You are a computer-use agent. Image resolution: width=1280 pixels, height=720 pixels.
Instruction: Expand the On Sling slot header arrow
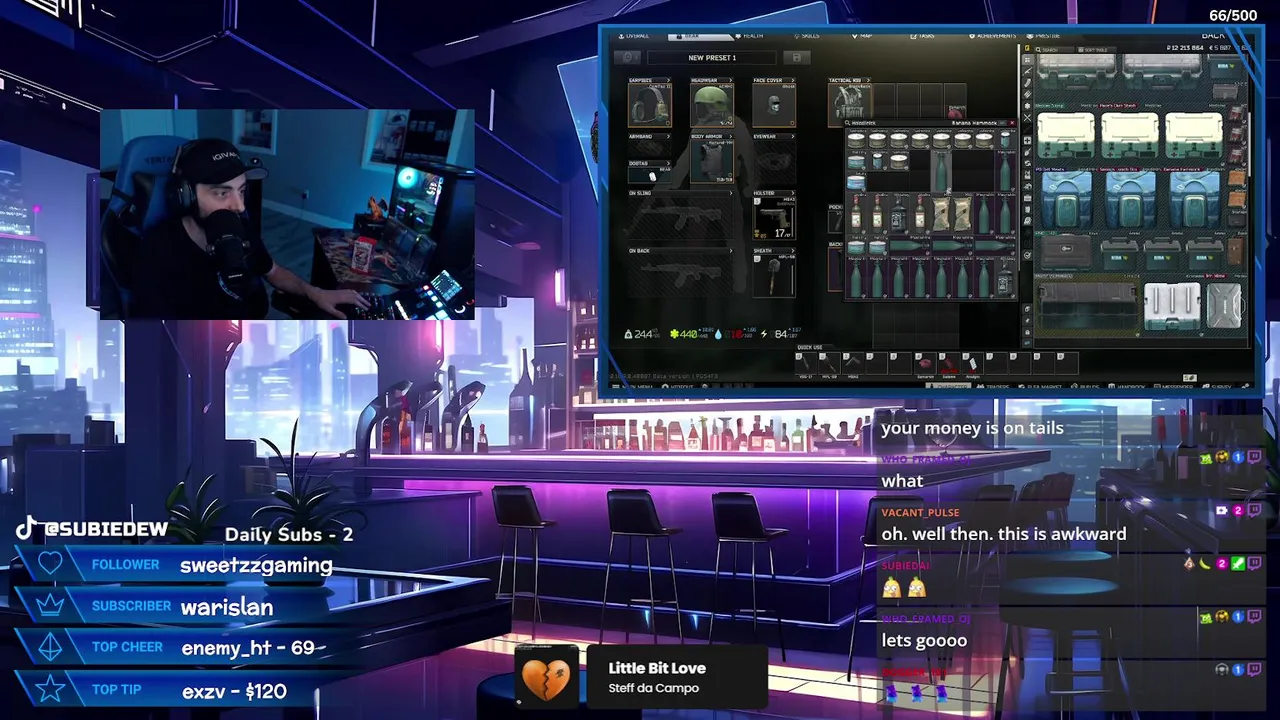pos(731,193)
